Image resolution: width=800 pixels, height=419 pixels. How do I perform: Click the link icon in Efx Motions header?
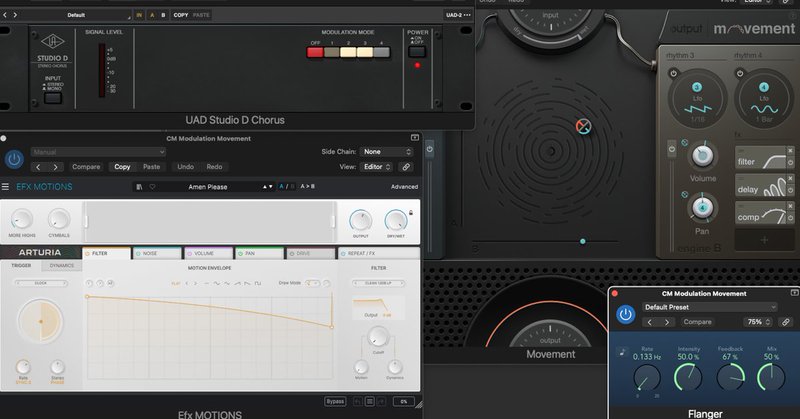pyautogui.click(x=406, y=167)
